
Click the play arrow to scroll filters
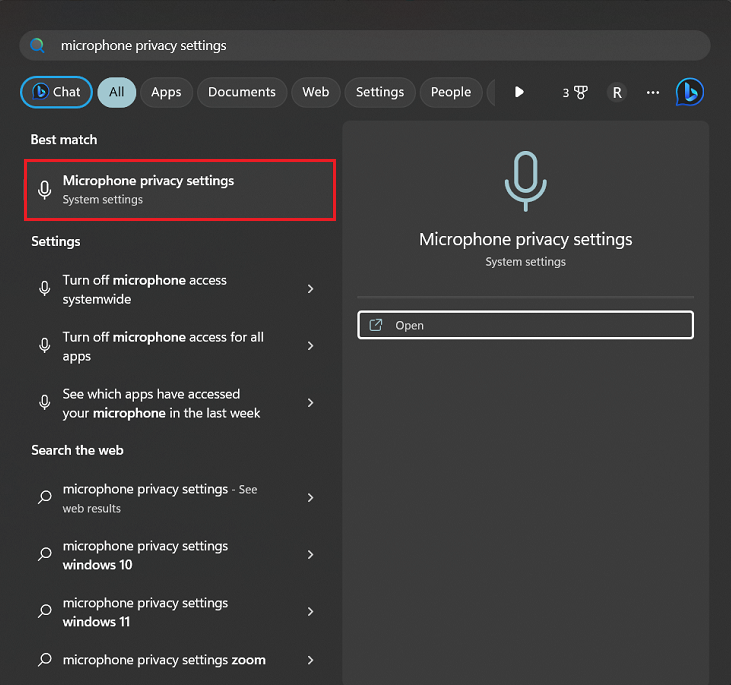(x=519, y=92)
